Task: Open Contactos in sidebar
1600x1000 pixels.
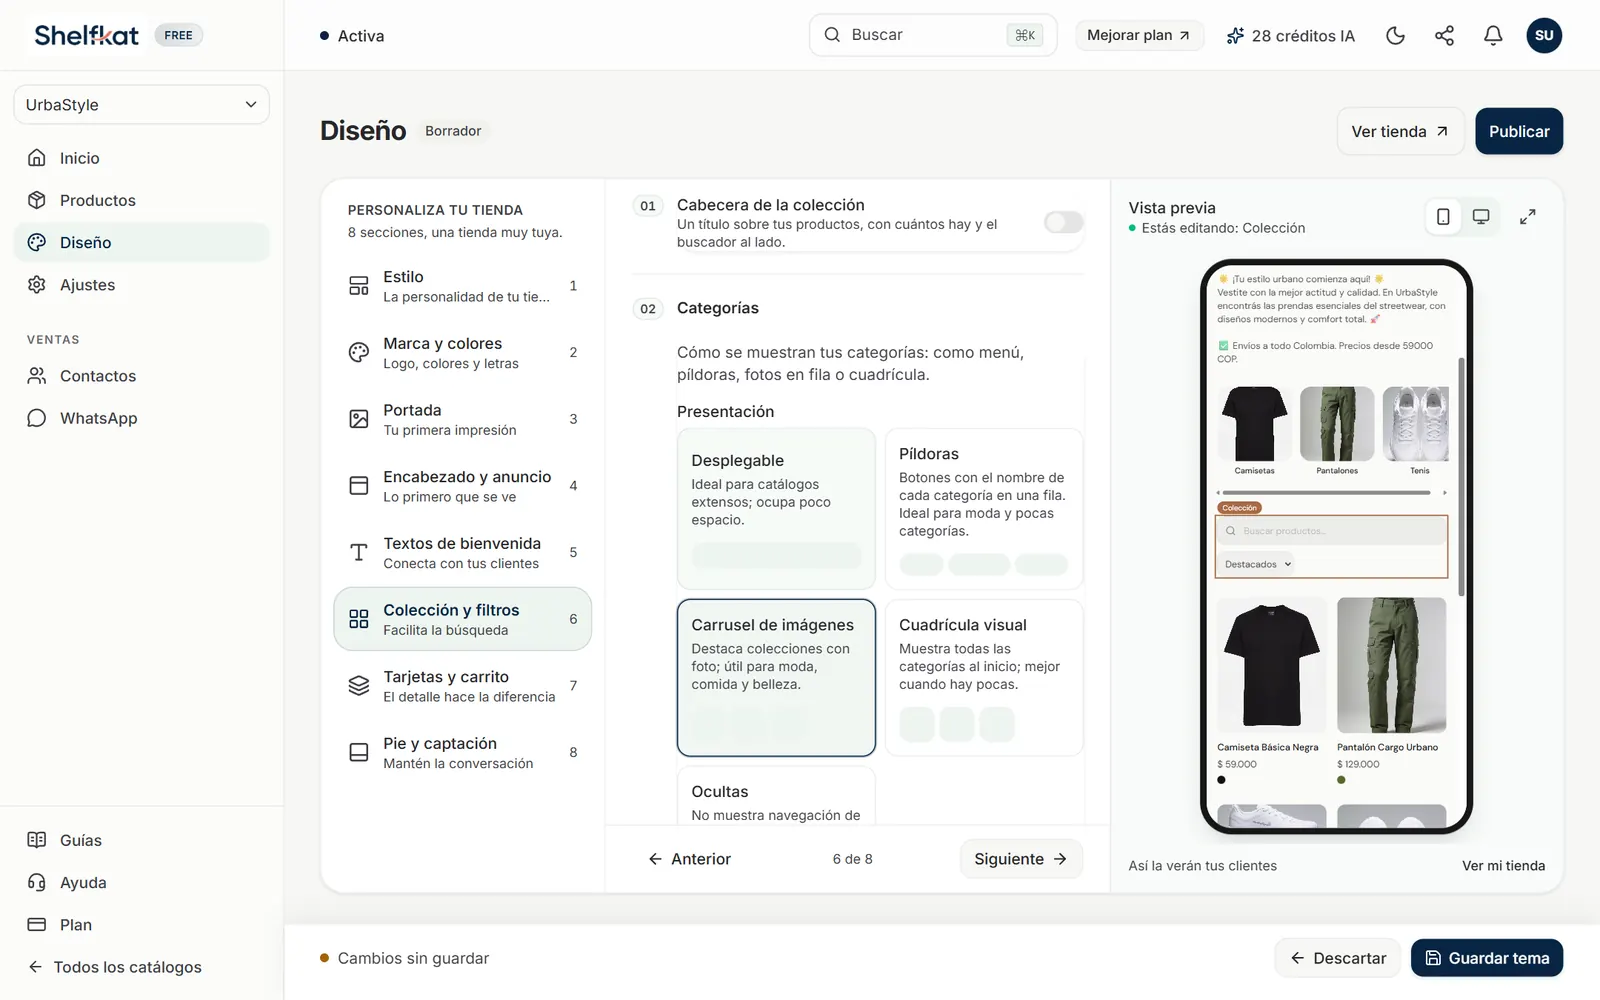Action: 142,376
